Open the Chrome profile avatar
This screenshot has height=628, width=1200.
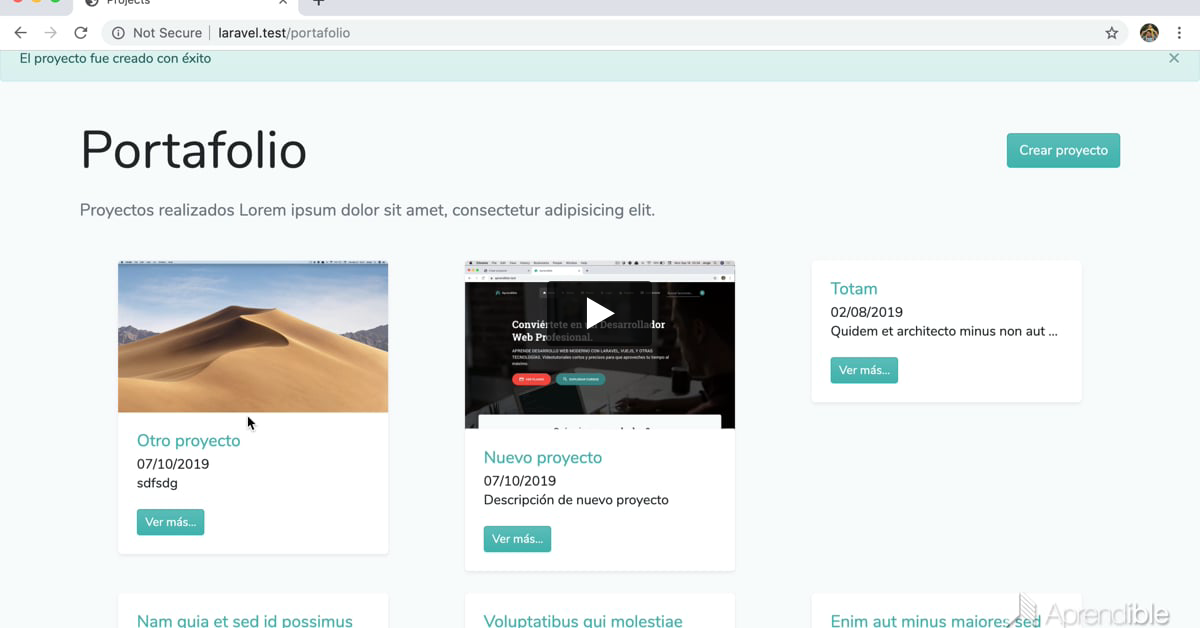[1149, 33]
